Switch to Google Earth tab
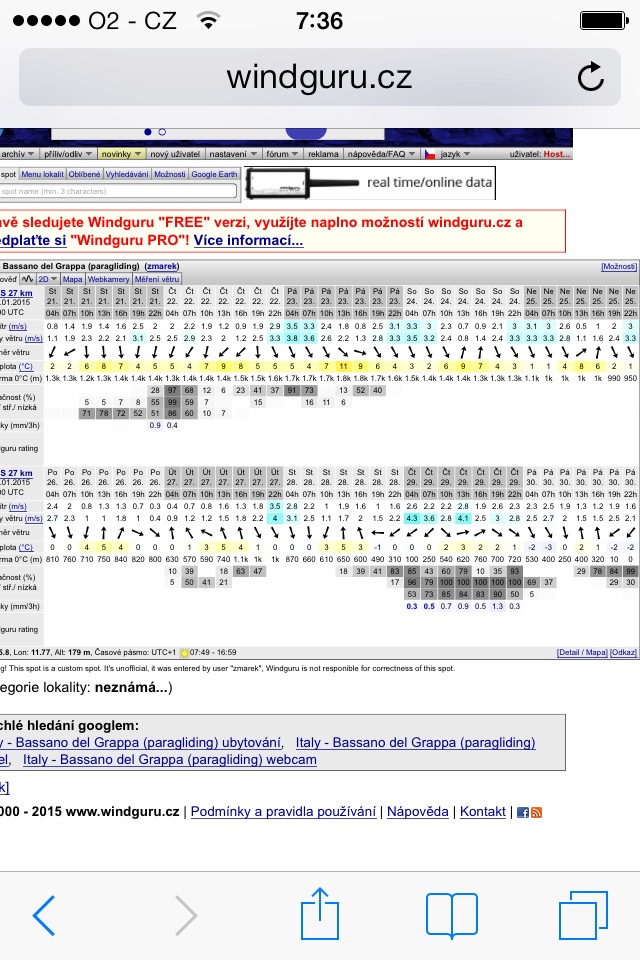The width and height of the screenshot is (640, 960). click(214, 174)
